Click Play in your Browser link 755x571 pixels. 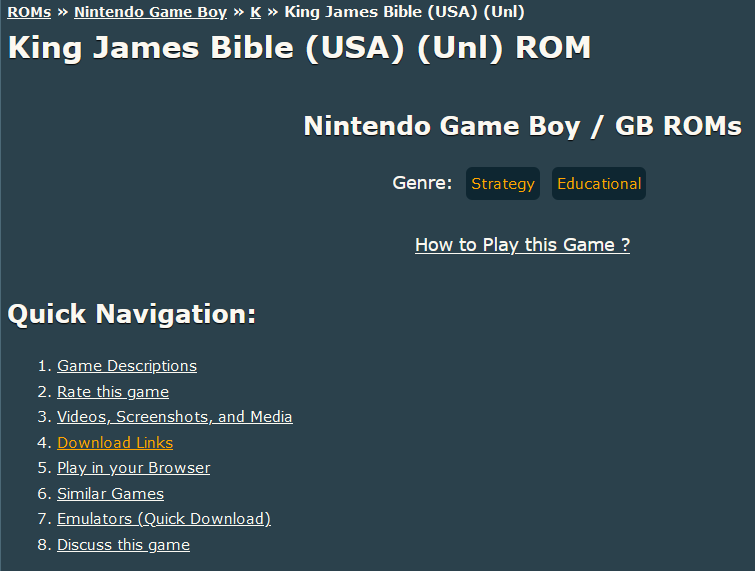click(133, 468)
